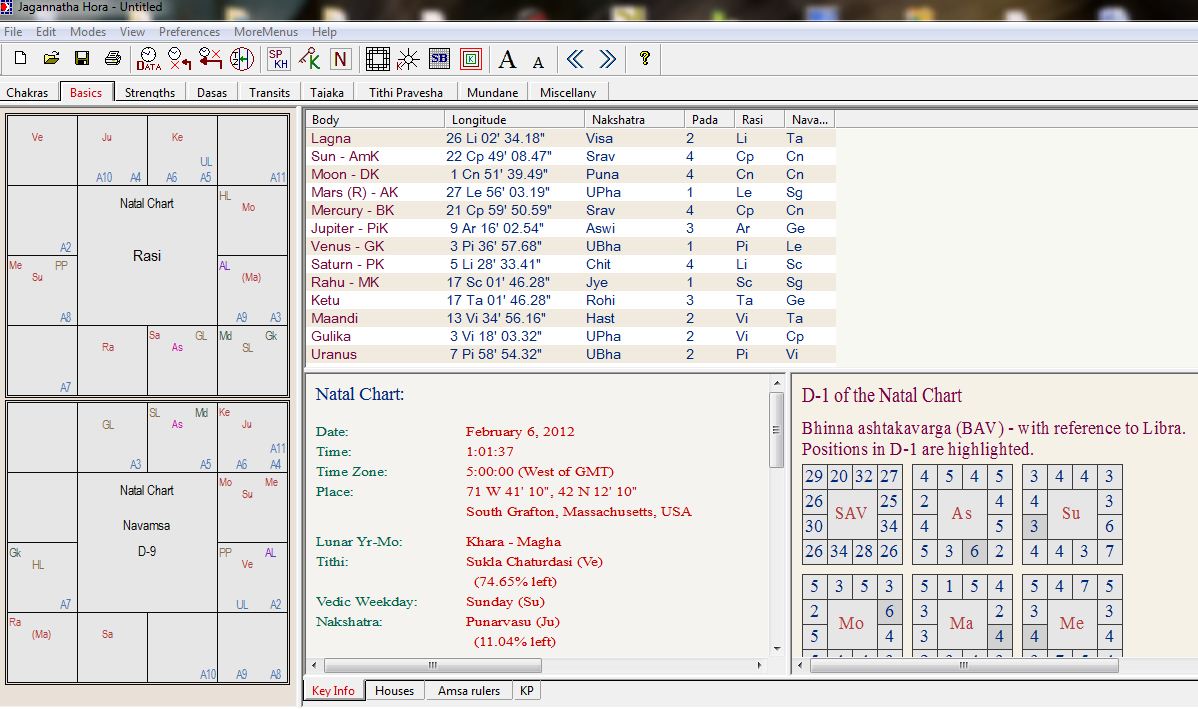Open the Preferences menu
The image size is (1198, 709).
pos(189,31)
